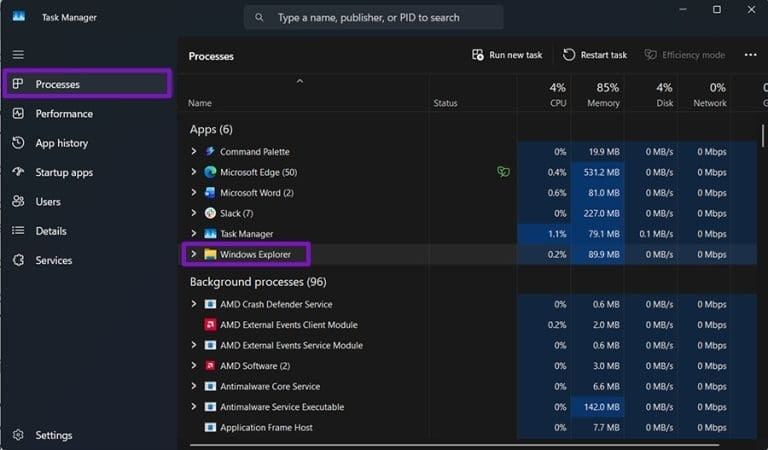Expand the Microsoft Word (2) process group
768x450 pixels.
pyautogui.click(x=193, y=192)
